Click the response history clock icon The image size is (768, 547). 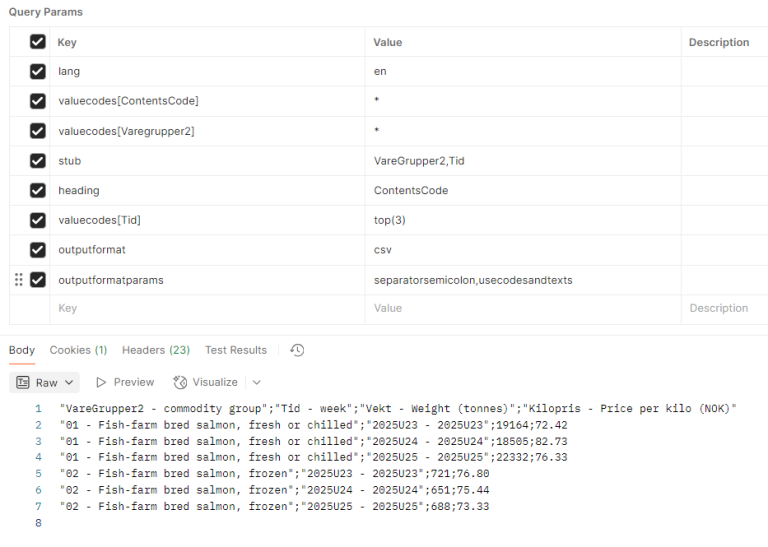click(x=297, y=350)
